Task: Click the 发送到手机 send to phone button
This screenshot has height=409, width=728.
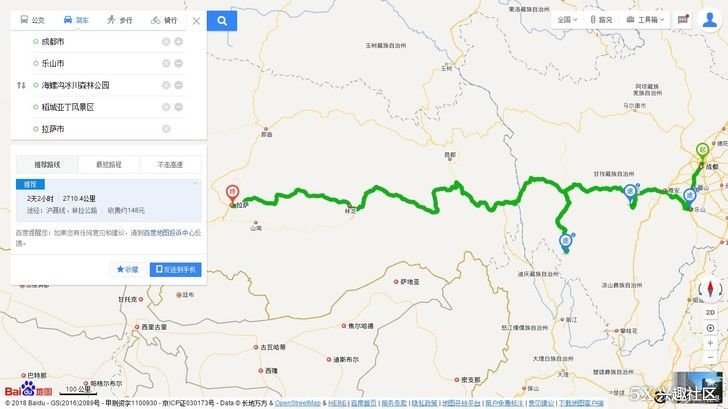Action: pyautogui.click(x=176, y=269)
